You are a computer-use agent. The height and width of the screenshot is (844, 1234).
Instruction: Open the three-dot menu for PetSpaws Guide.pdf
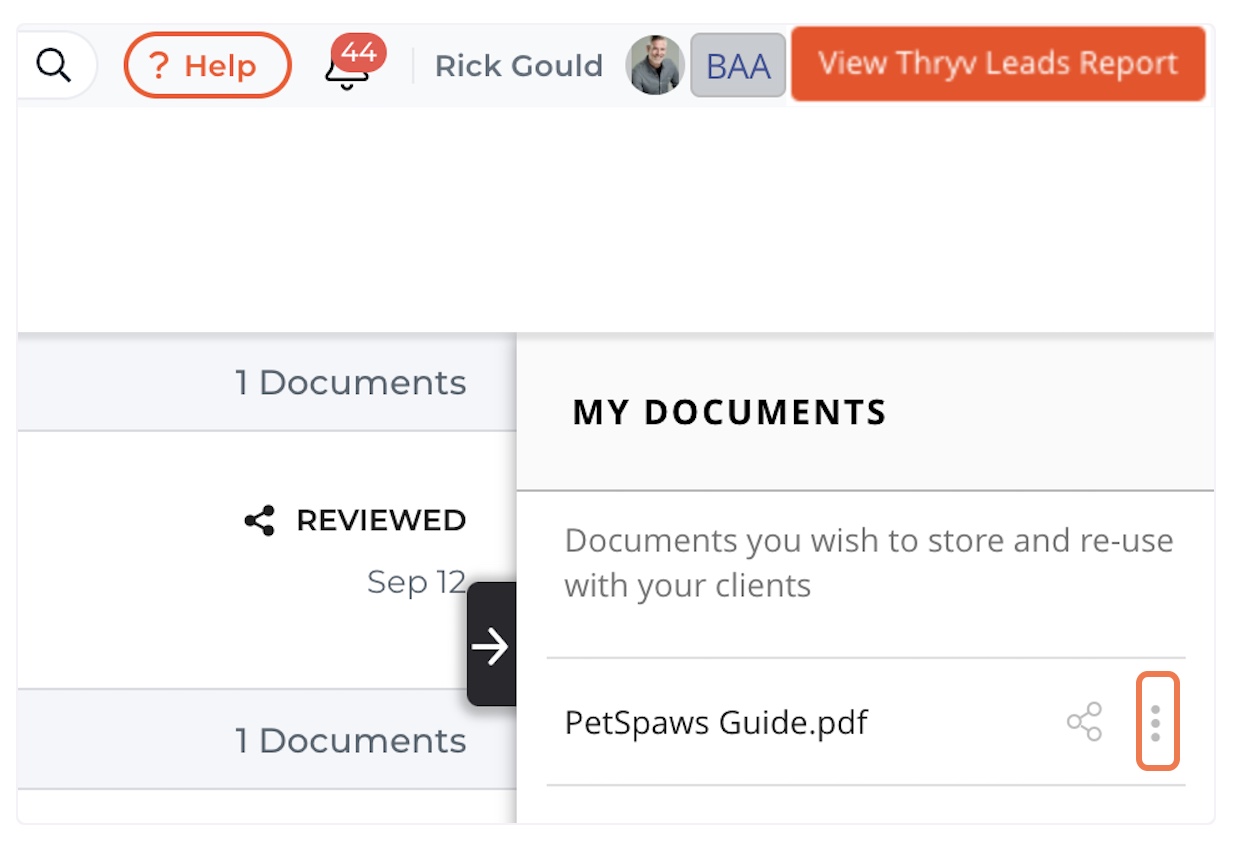pos(1157,721)
